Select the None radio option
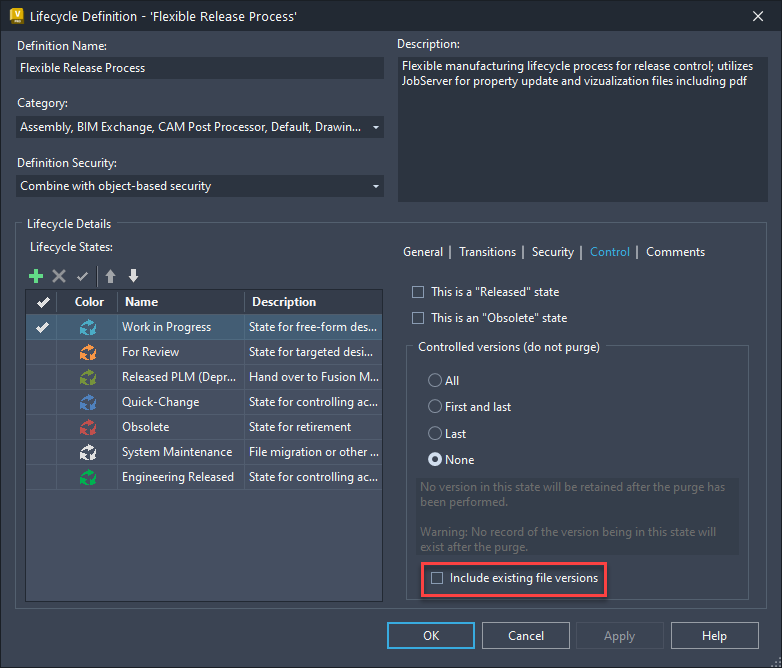This screenshot has width=782, height=668. (435, 459)
